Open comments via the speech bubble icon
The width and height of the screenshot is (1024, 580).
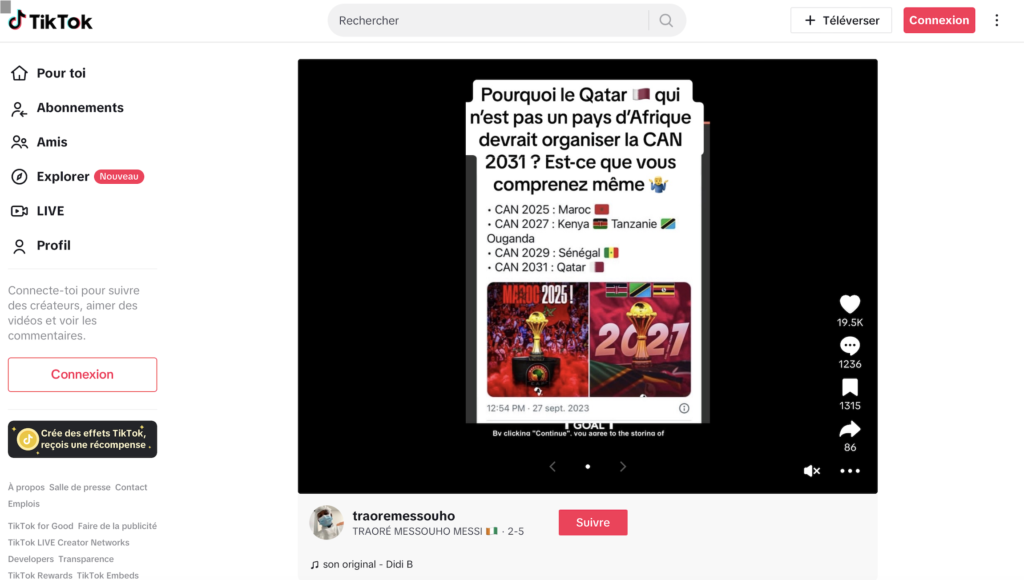click(850, 346)
